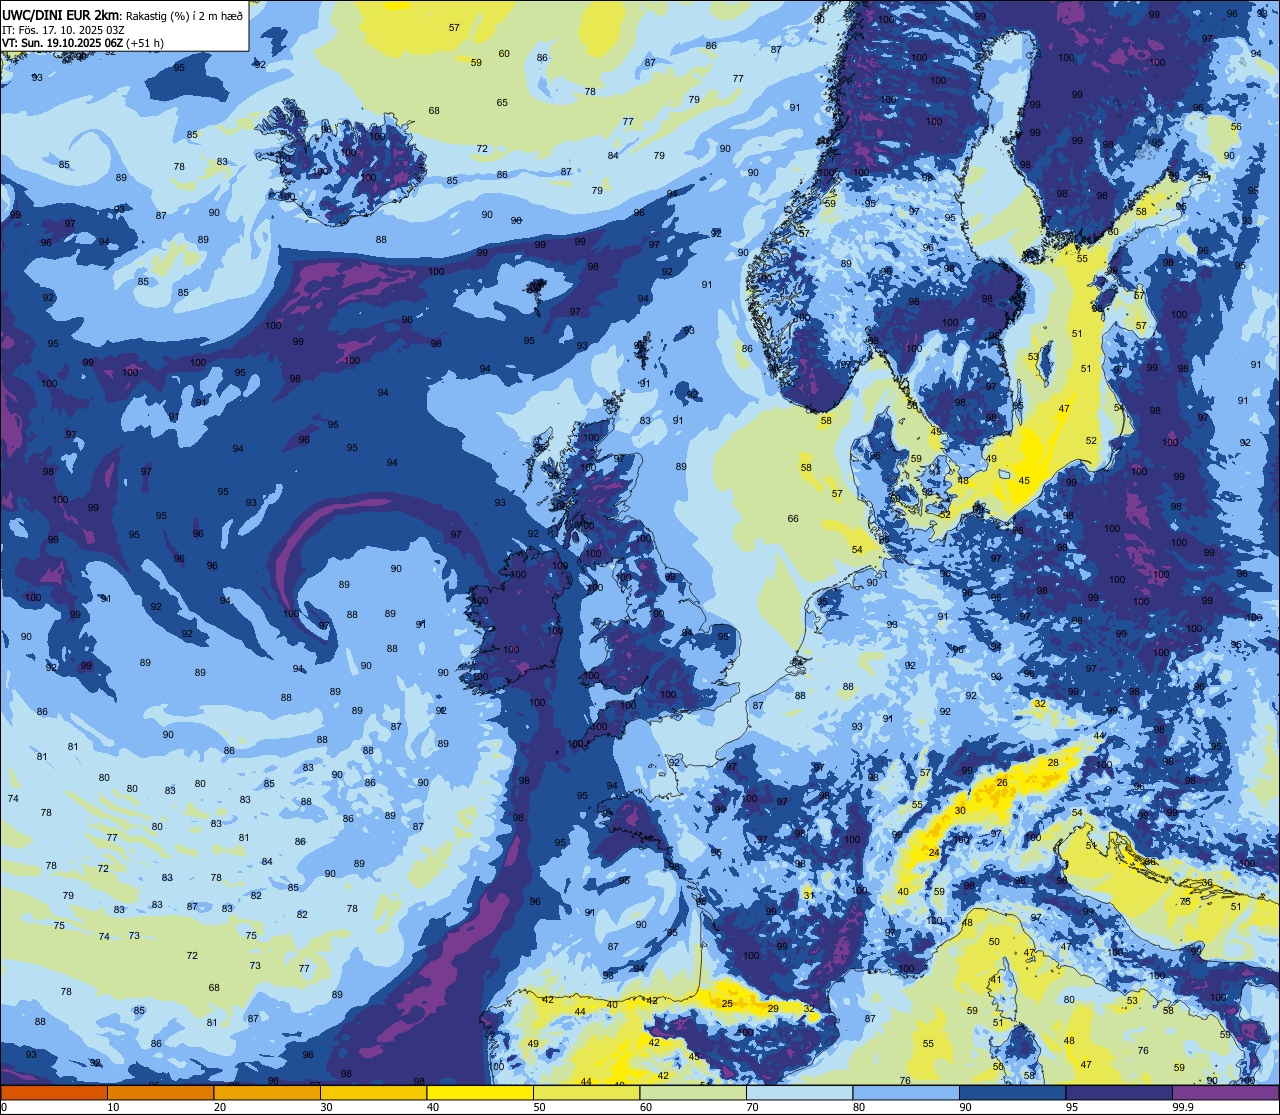Click the '99.9' tick label on the legend
Image resolution: width=1280 pixels, height=1115 pixels.
(1181, 1107)
